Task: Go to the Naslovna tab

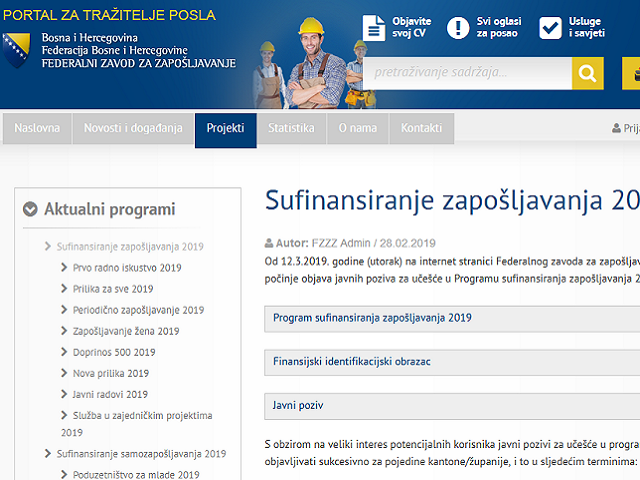Action: (x=37, y=128)
